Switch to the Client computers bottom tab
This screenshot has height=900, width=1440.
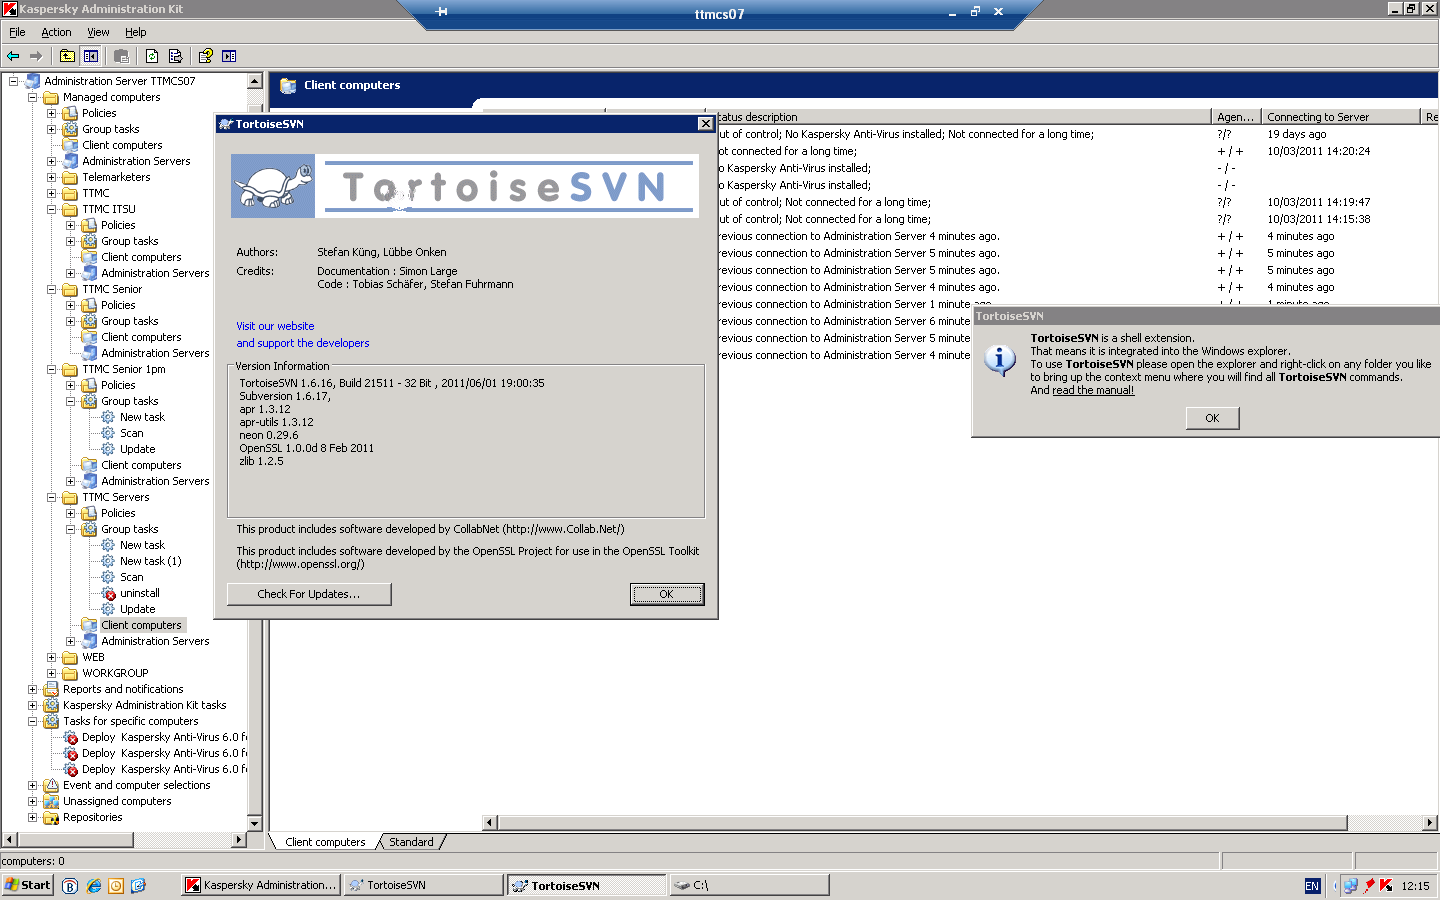pos(325,842)
